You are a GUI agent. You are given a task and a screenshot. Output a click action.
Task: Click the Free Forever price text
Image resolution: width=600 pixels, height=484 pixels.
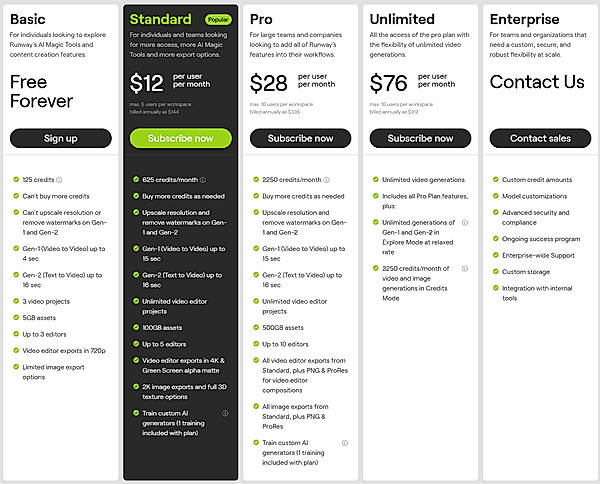coord(42,91)
